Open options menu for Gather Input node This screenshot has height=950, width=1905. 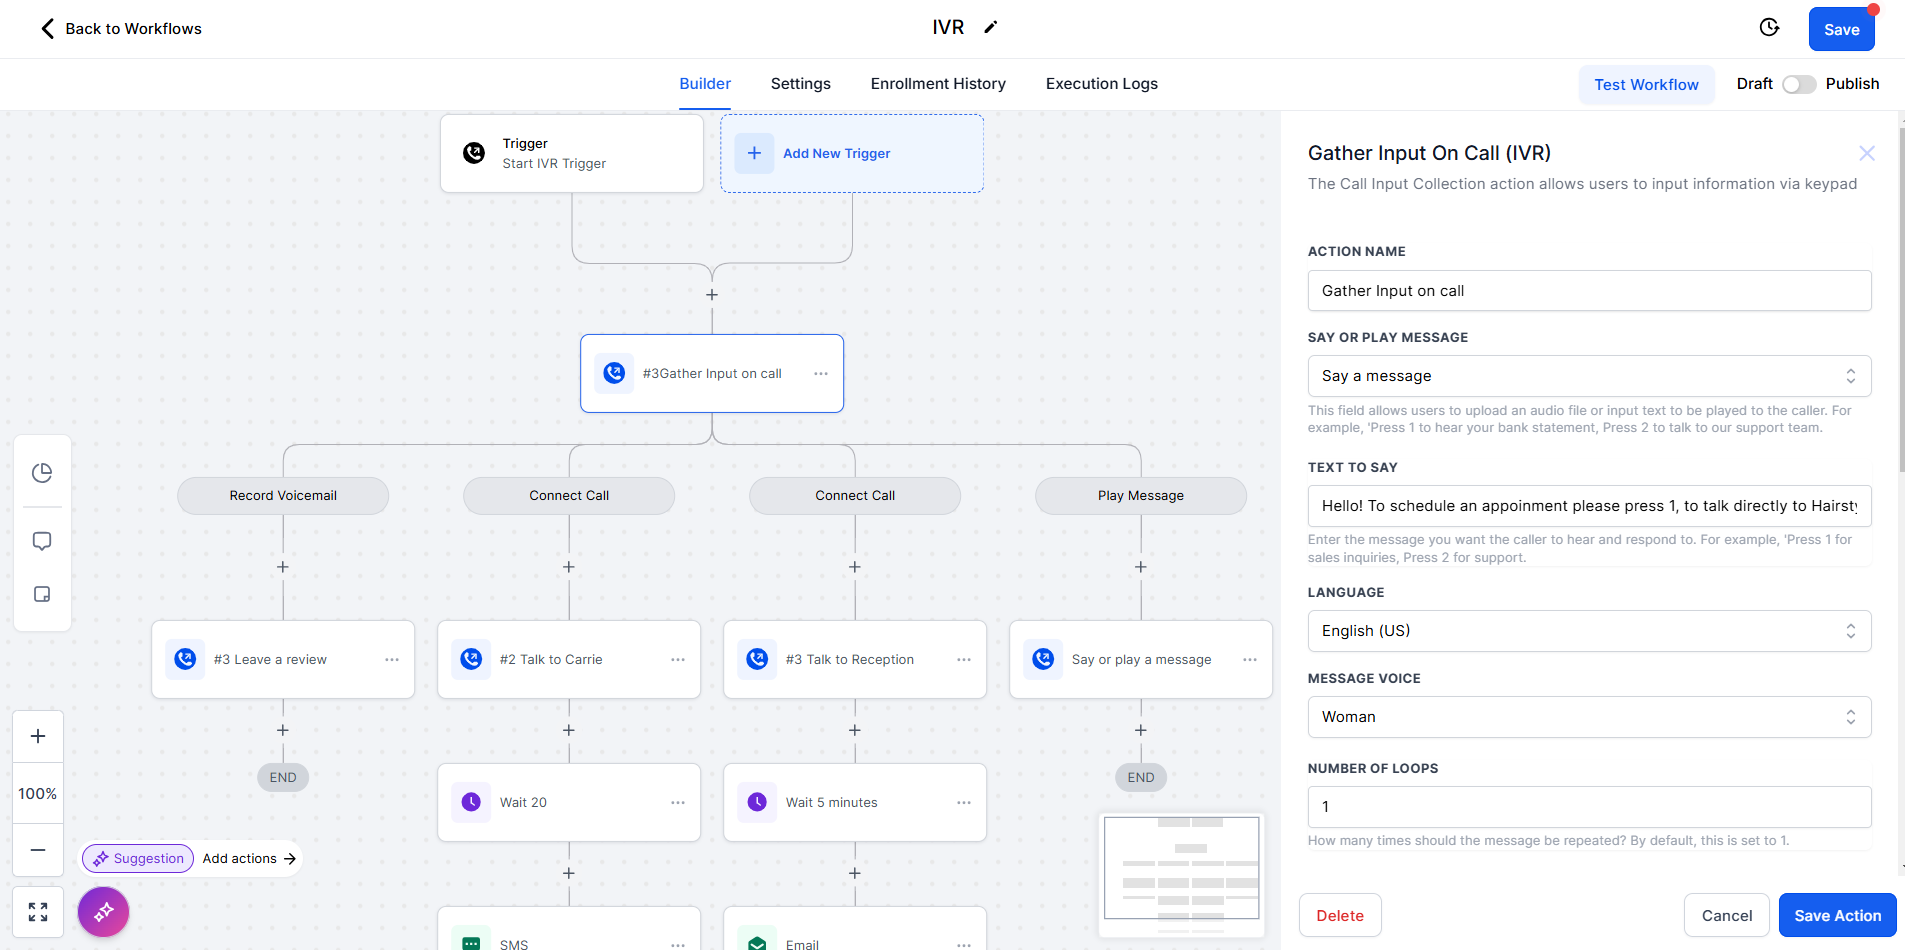[821, 374]
